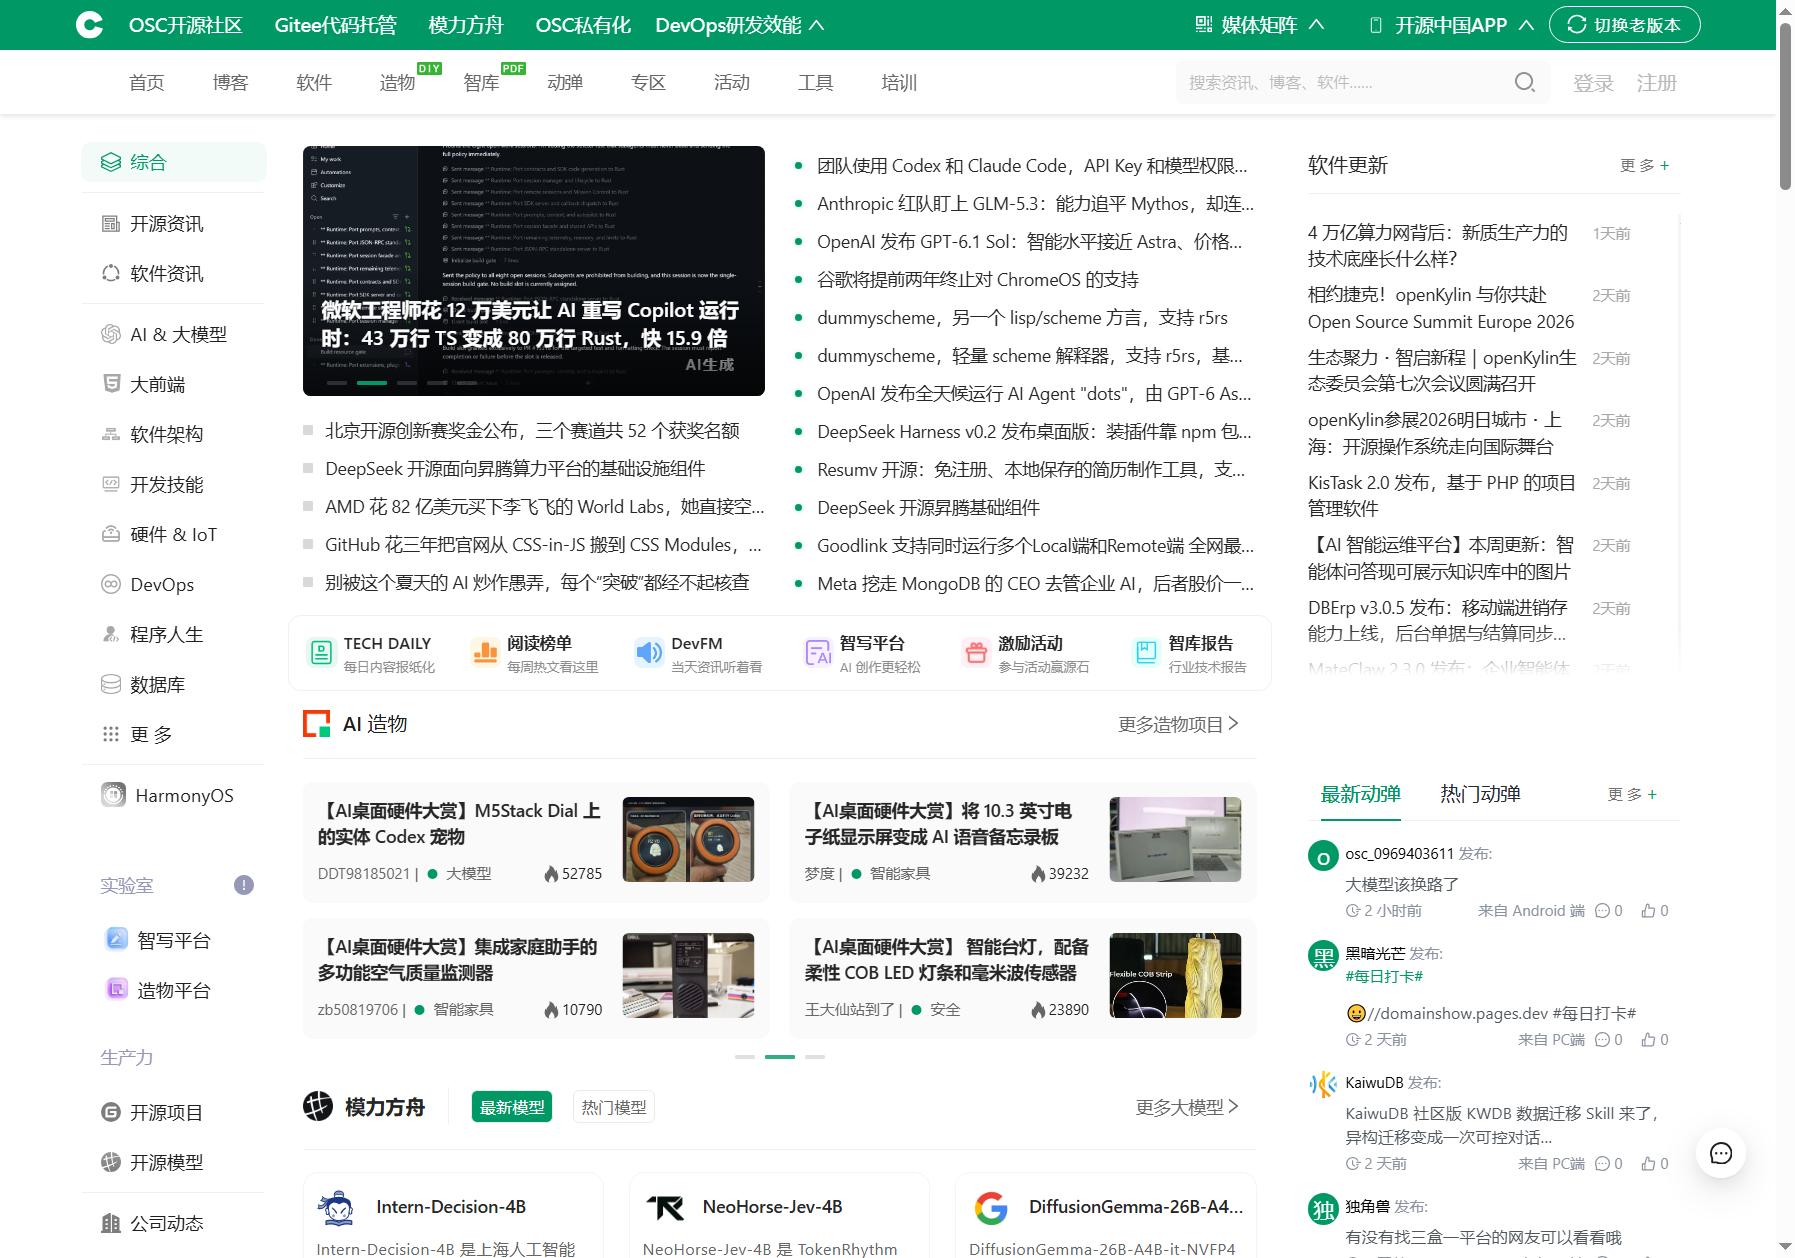Image resolution: width=1795 pixels, height=1258 pixels.
Task: Open 更多造物项目 chevron link
Action: (x=1179, y=724)
